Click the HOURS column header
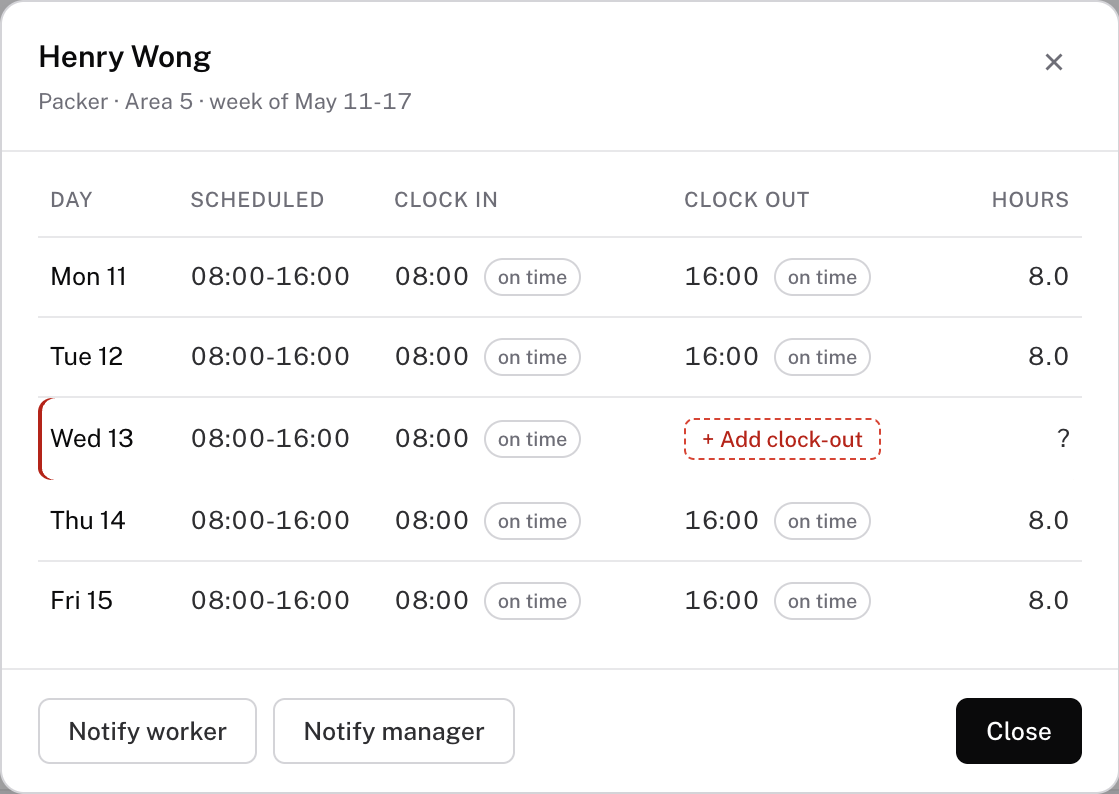This screenshot has height=794, width=1119. [1030, 200]
